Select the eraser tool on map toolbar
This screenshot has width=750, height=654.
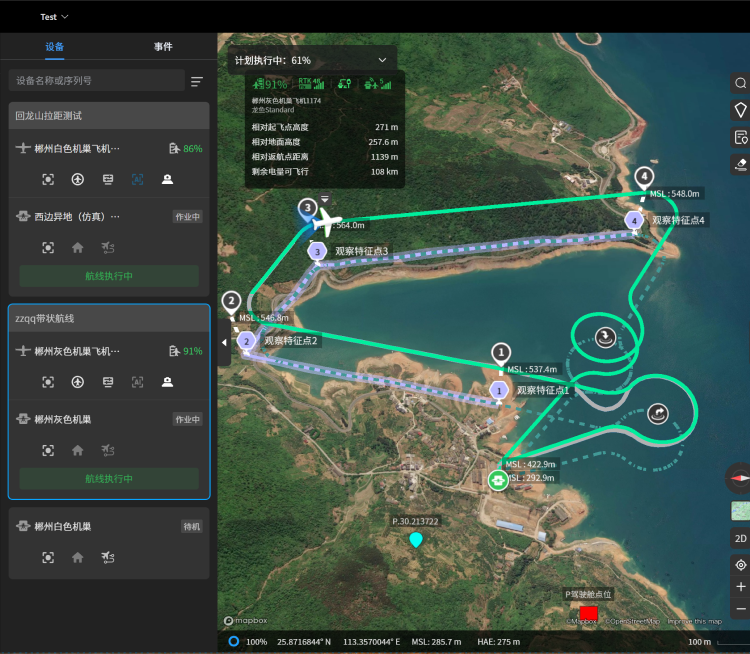point(740,164)
